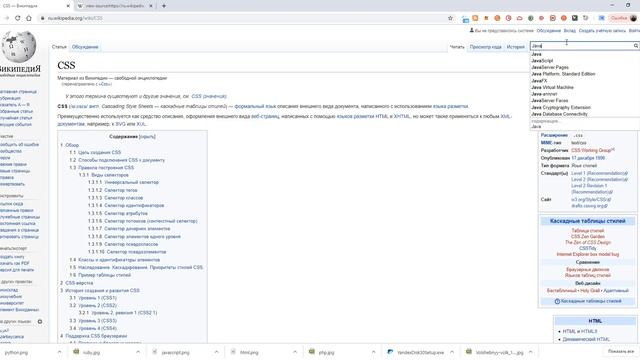Open language settings gear in sidebar
The height and width of the screenshot is (360, 640).
coord(40,322)
